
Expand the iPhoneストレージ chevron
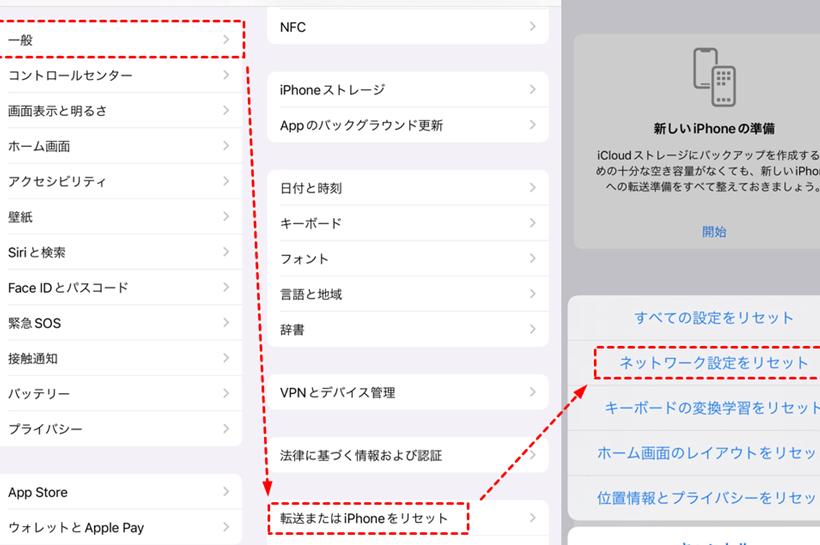(532, 90)
